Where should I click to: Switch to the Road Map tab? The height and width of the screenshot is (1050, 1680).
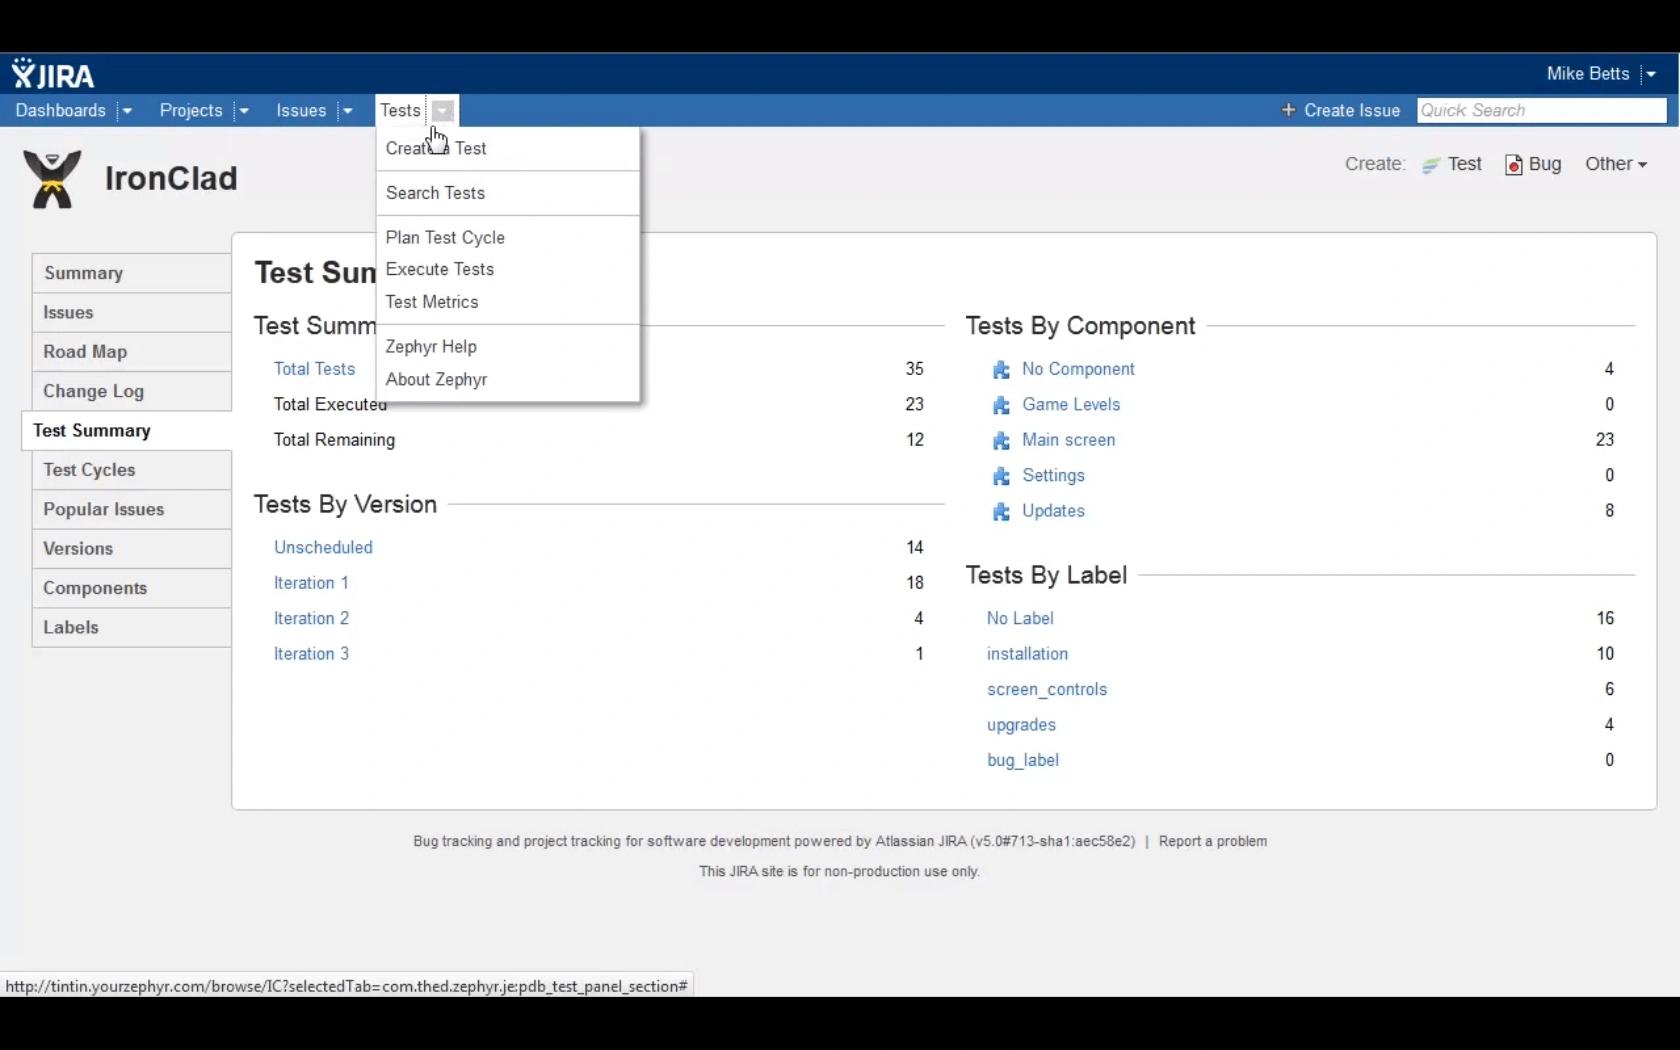click(132, 352)
